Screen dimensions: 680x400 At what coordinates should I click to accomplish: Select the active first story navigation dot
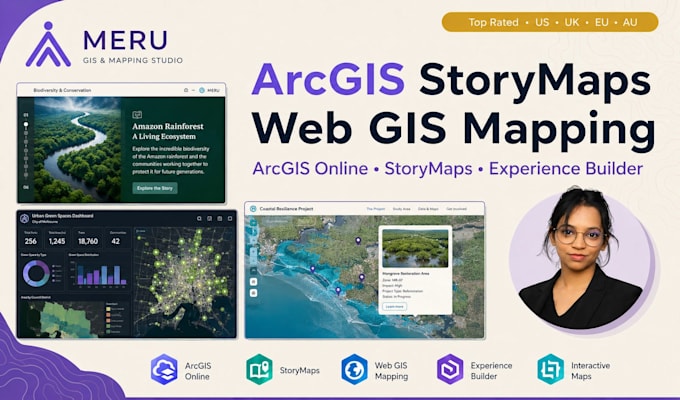pyautogui.click(x=26, y=125)
